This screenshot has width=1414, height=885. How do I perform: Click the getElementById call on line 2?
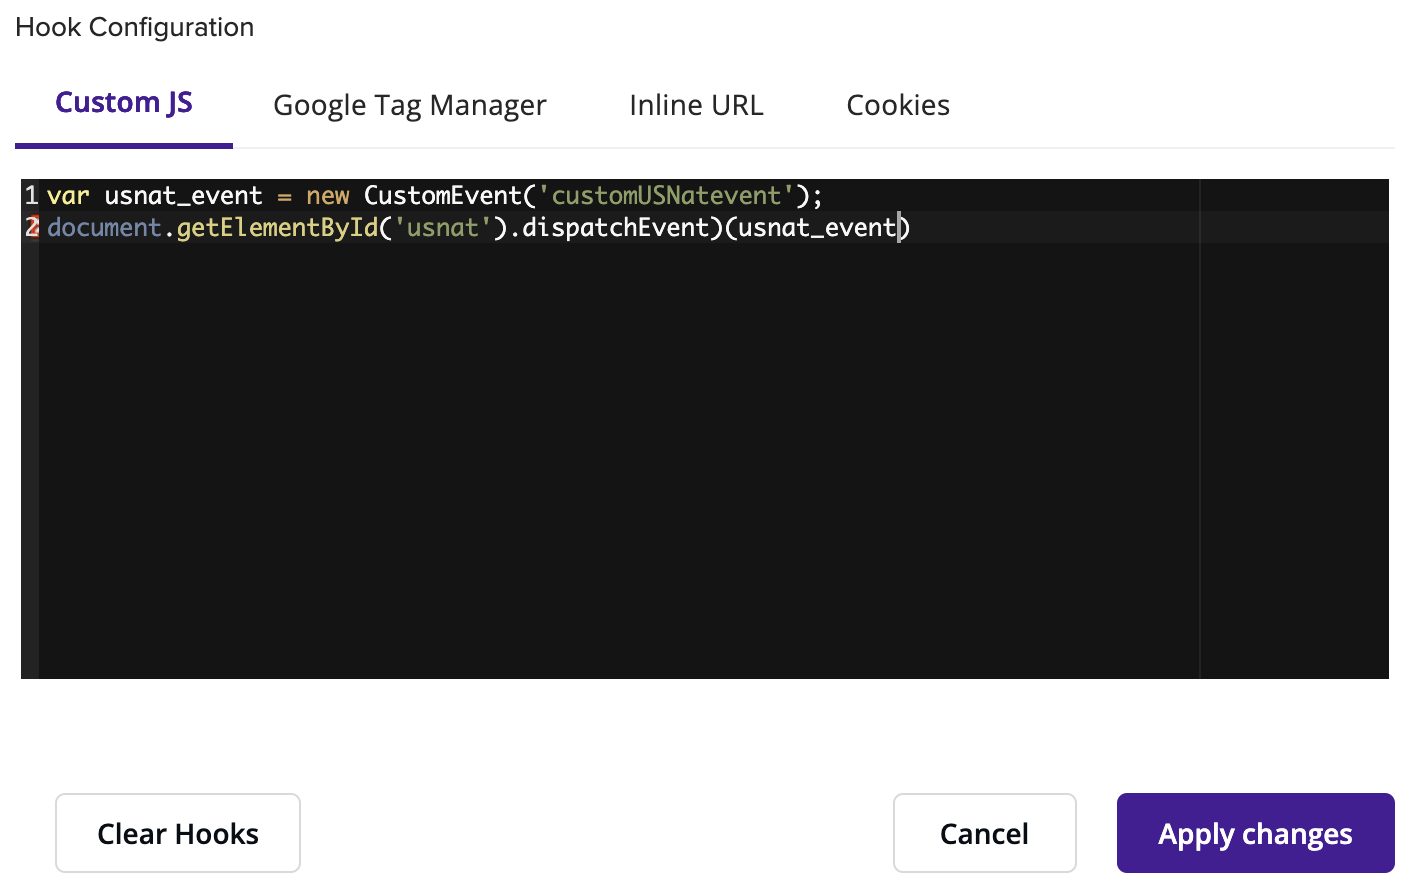coord(277,228)
